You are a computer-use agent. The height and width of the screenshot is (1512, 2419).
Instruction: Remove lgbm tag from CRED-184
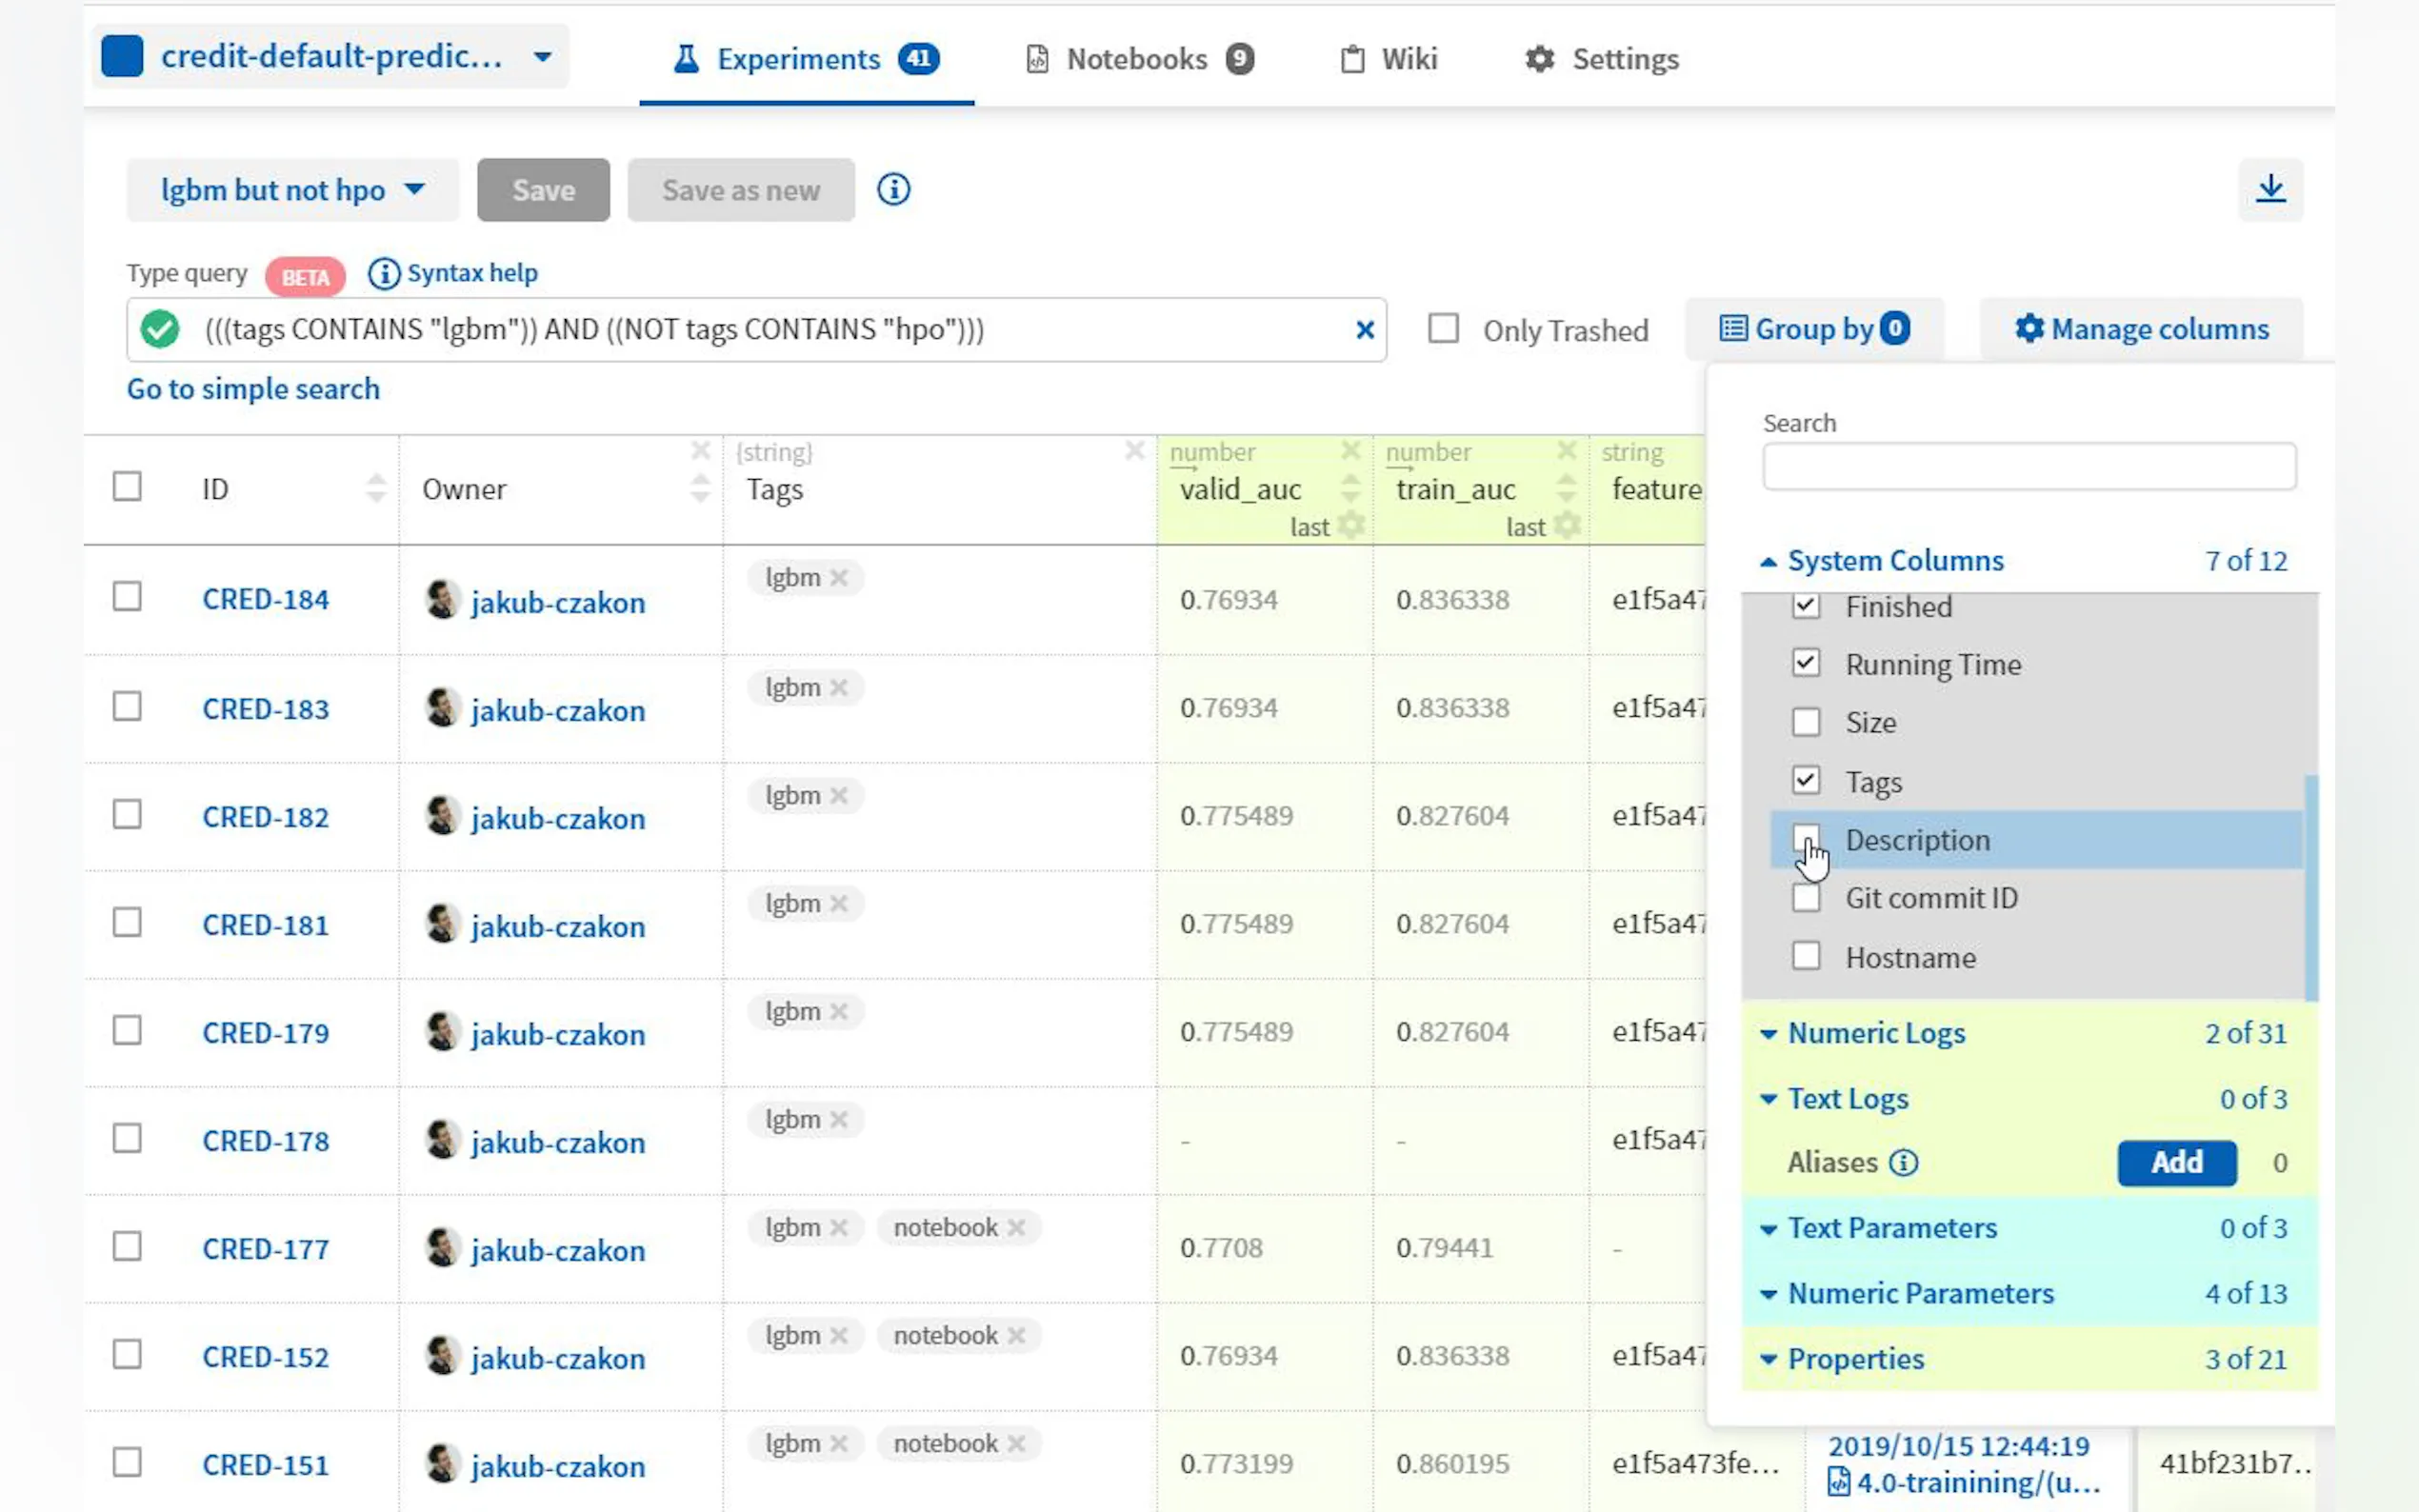coord(839,578)
